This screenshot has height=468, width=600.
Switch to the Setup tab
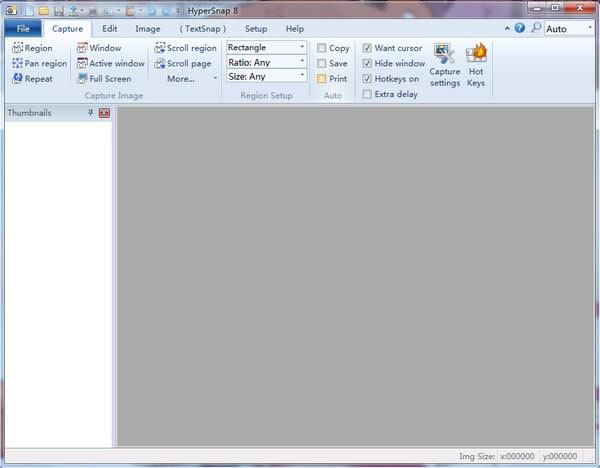click(x=256, y=29)
